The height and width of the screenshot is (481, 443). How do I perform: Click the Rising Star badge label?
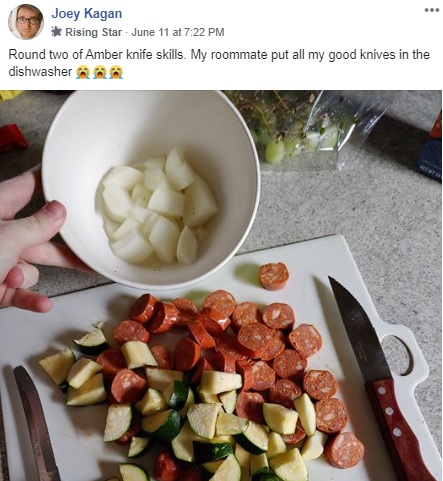(x=93, y=32)
